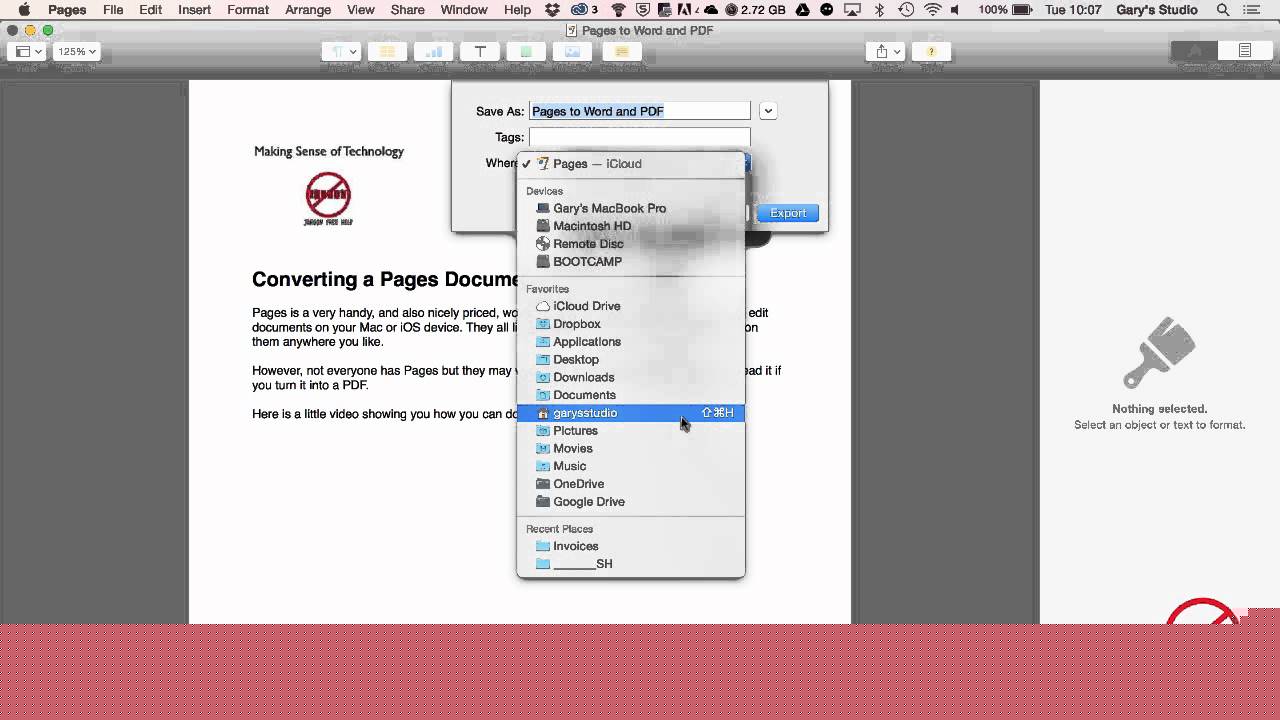The width and height of the screenshot is (1280, 720).
Task: Click the Wi-Fi status icon
Action: 932,10
